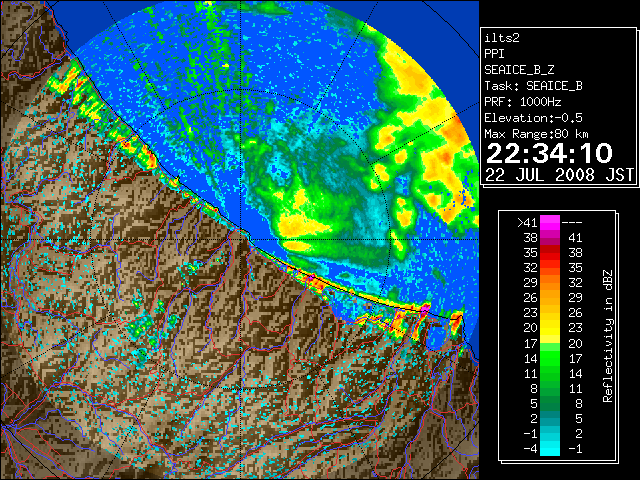
Task: Pick the orange 29–32 dBZ legend swatch
Action: pyautogui.click(x=550, y=283)
